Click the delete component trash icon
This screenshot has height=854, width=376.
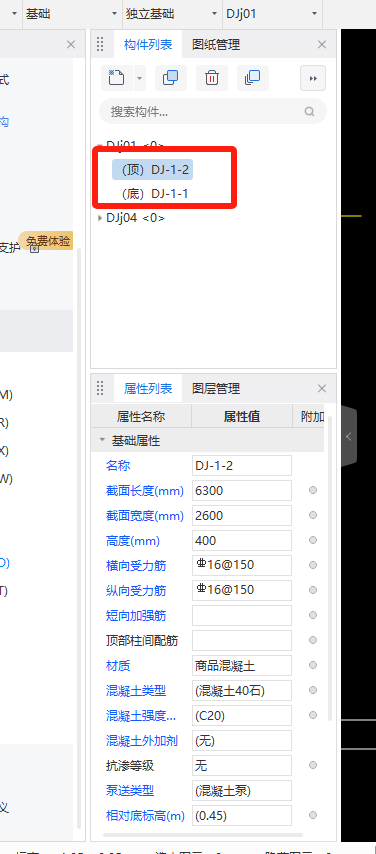pos(211,78)
